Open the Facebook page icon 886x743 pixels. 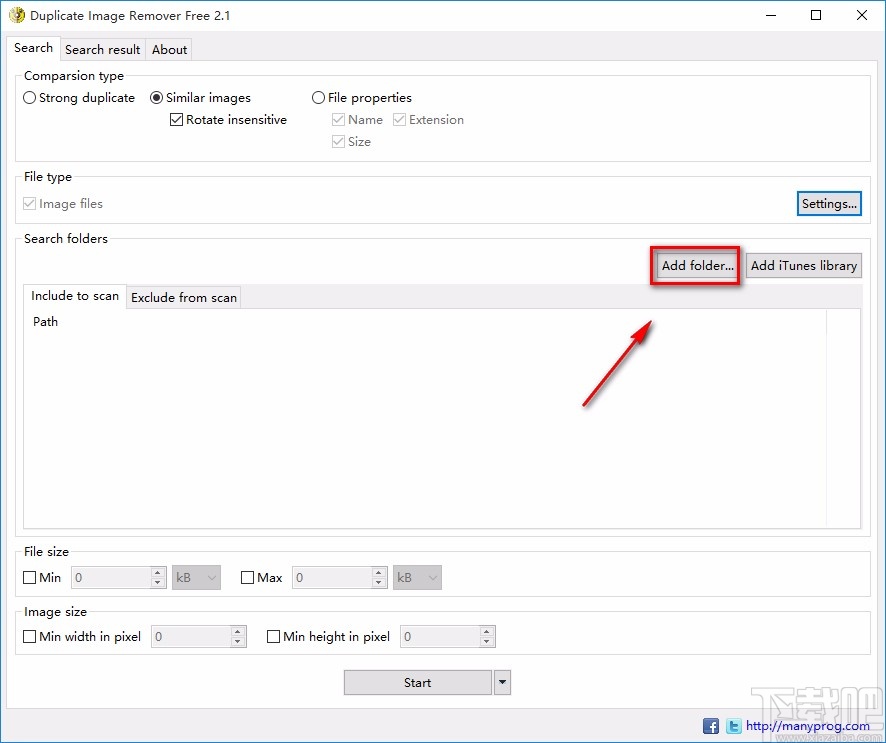[710, 725]
